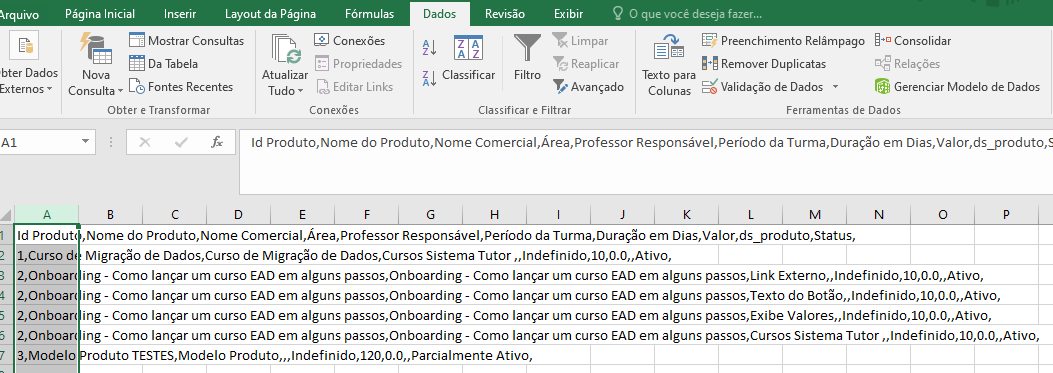1053x373 pixels.
Task: Sort ascending with the A-Z icon
Action: pos(429,48)
